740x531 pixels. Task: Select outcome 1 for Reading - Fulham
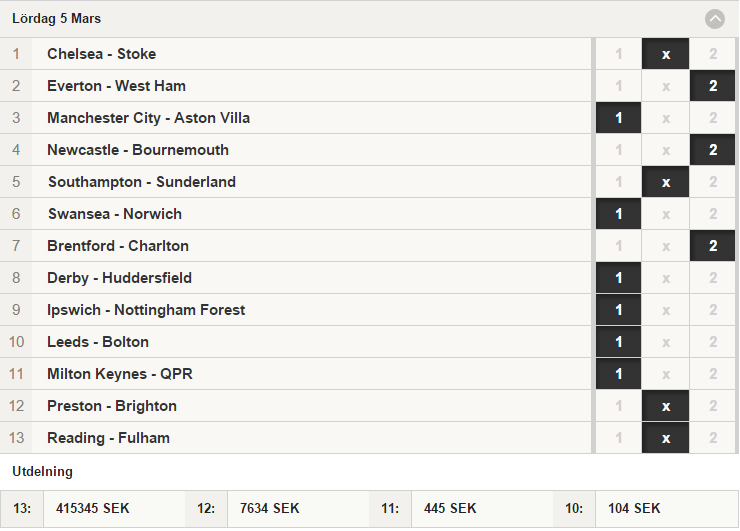click(618, 438)
